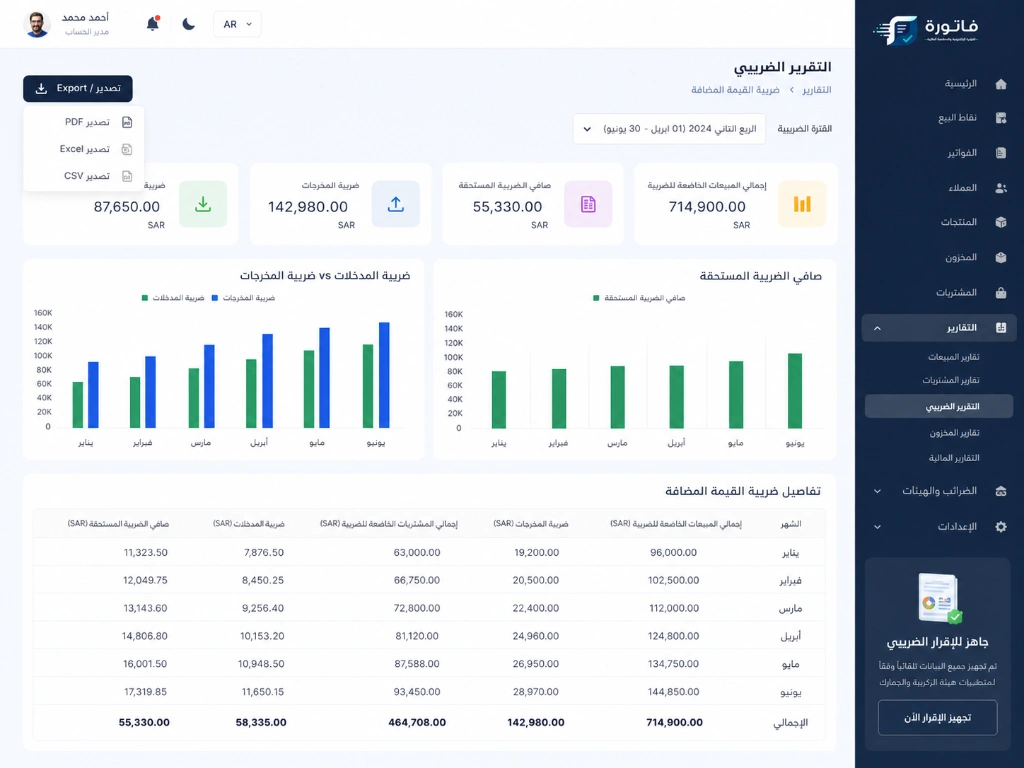Screen dimensions: 1024x768
Task: Click the customers icon next to العملاء
Action: point(1000,188)
